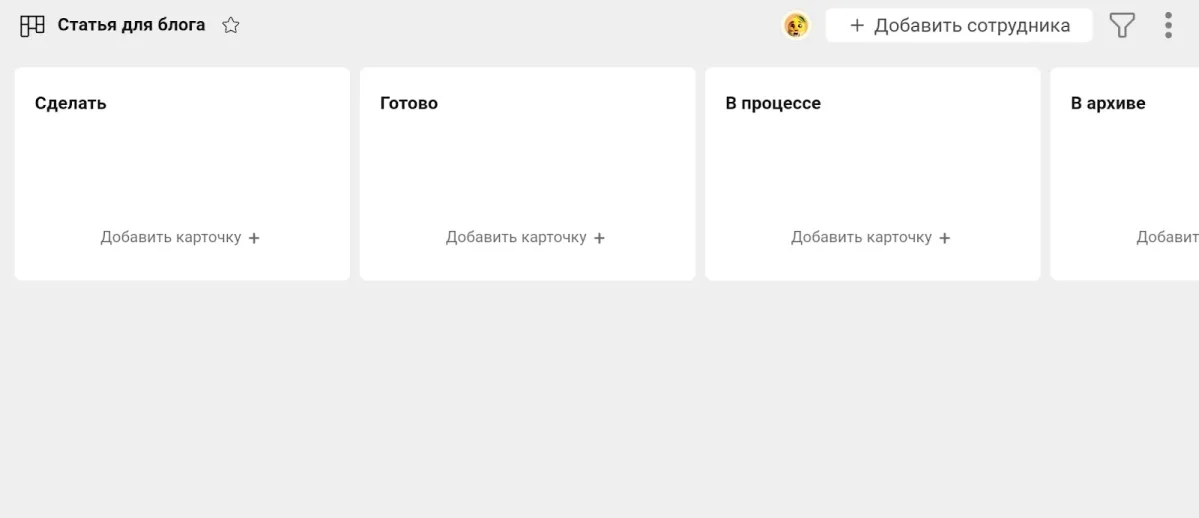This screenshot has width=1199, height=518.
Task: Select the "В архиве" column header
Action: click(1108, 103)
